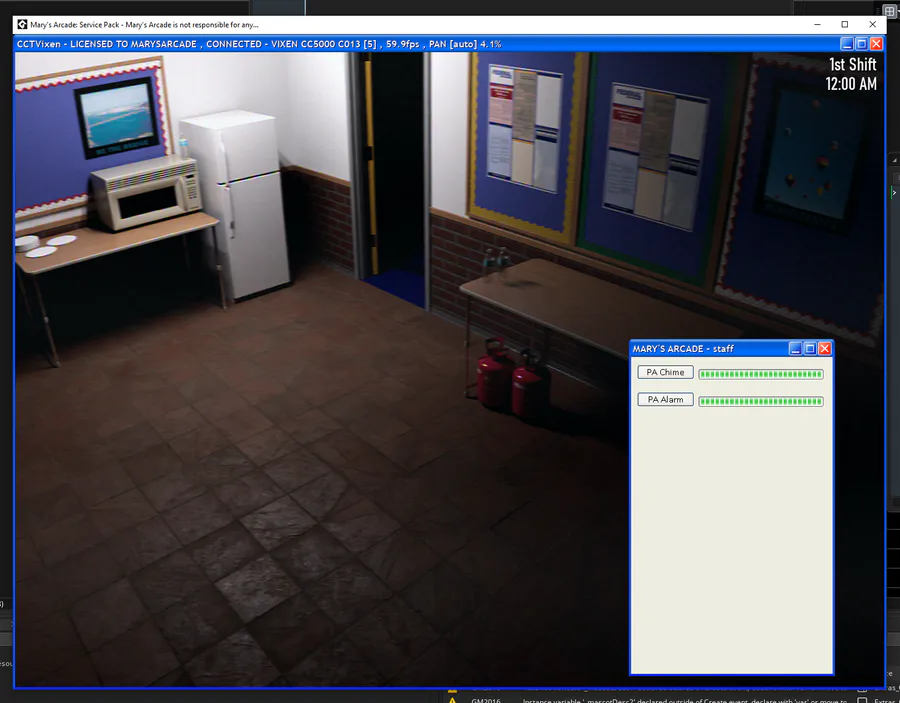Click the PA Alarm button
900x703 pixels.
coord(665,399)
